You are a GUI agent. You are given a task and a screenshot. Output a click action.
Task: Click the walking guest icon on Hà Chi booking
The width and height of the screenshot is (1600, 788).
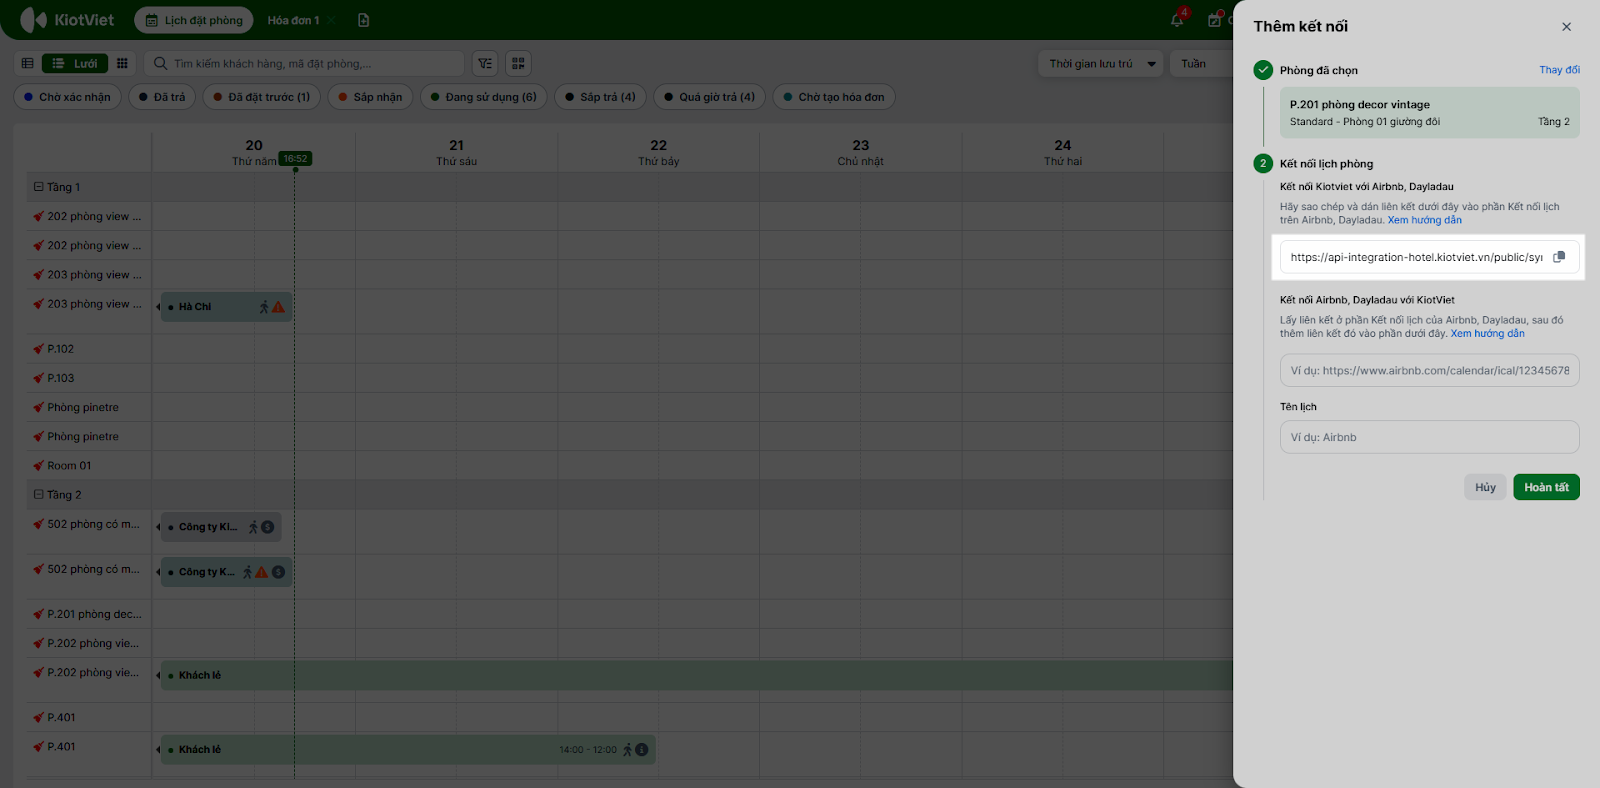coord(264,307)
